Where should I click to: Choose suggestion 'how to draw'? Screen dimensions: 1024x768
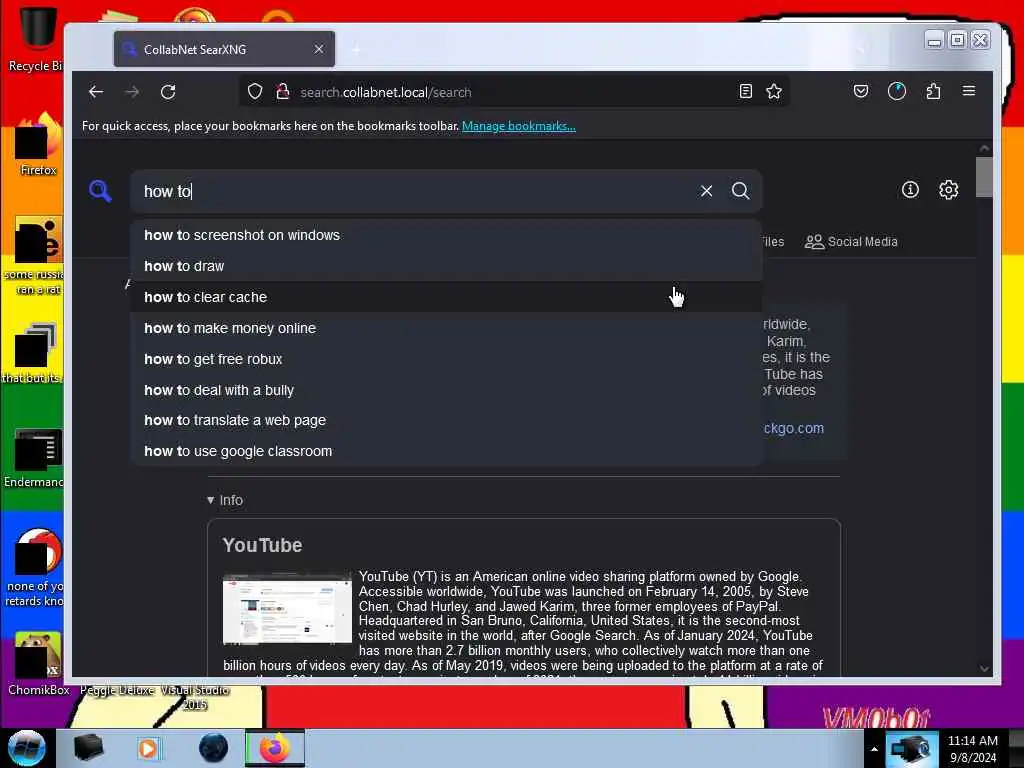point(446,266)
